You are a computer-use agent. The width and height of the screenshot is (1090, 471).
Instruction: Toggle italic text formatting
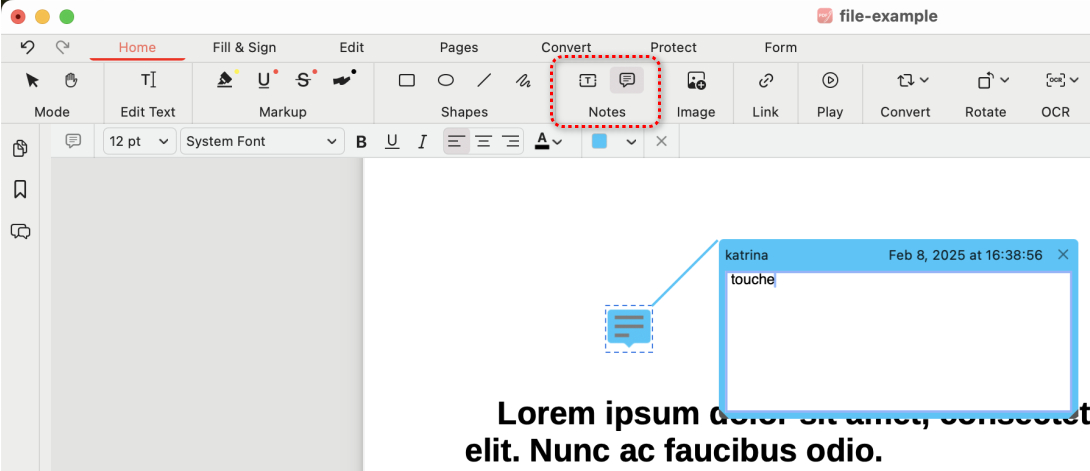pyautogui.click(x=422, y=142)
